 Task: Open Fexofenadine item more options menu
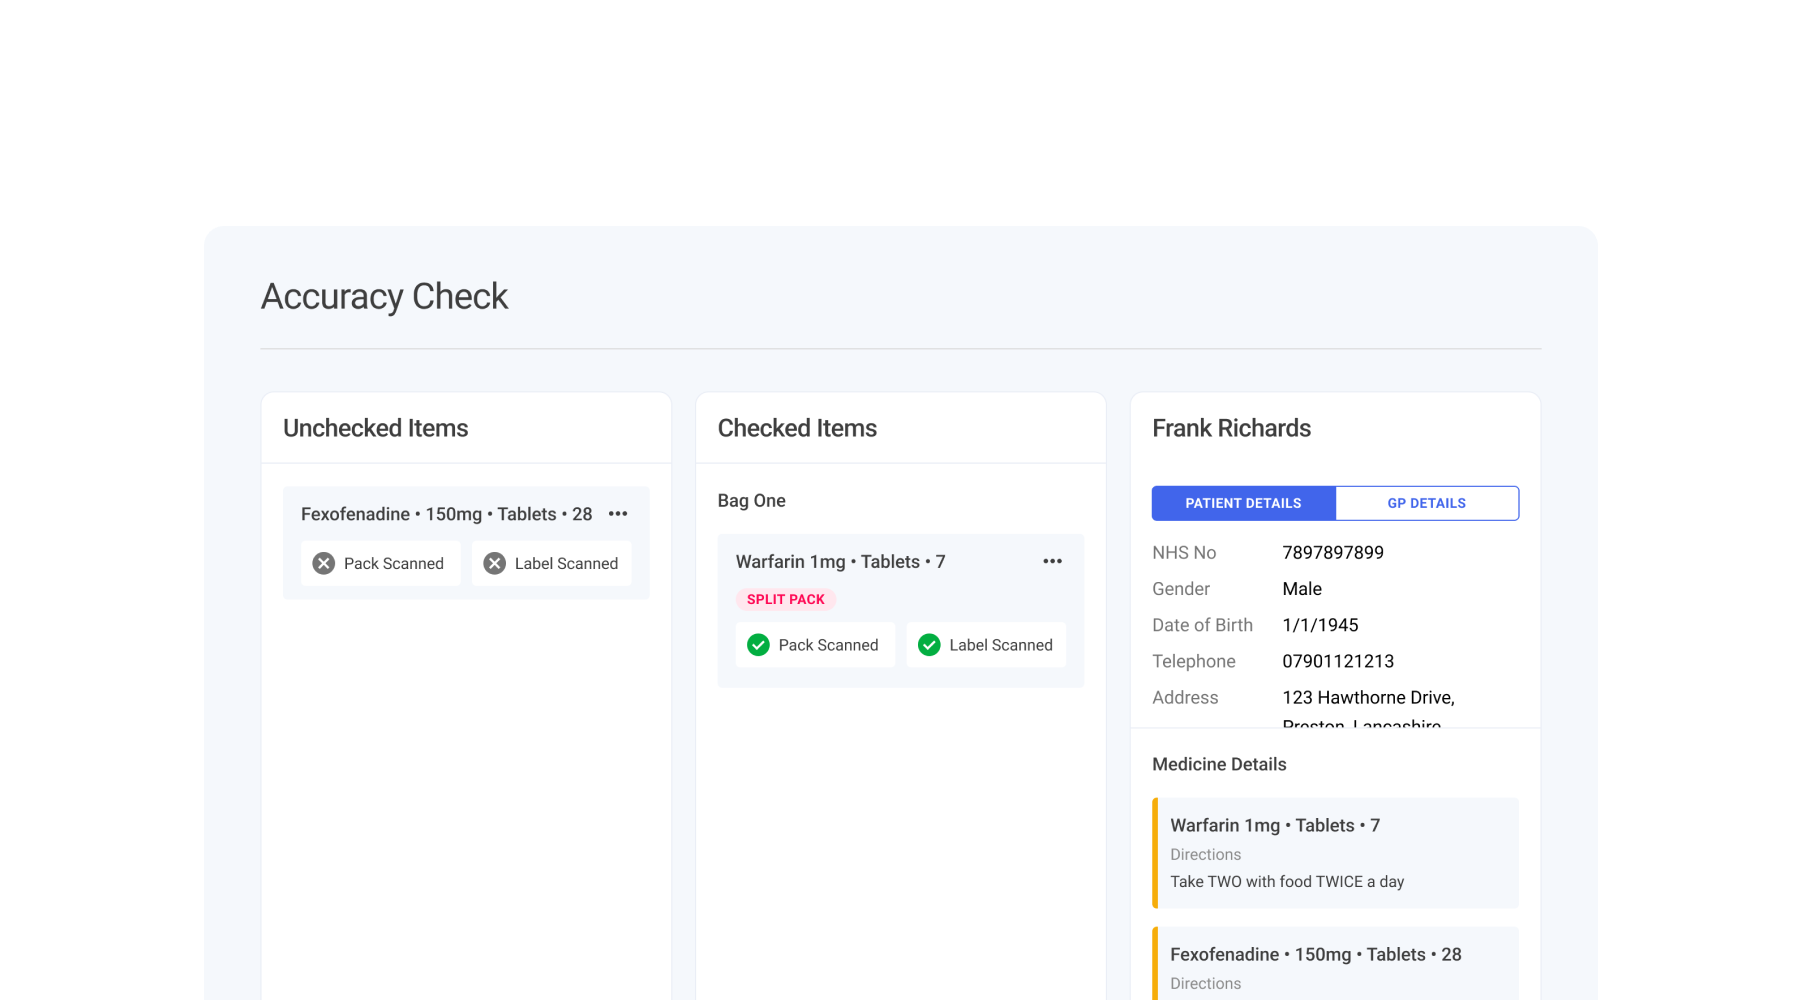coord(618,514)
